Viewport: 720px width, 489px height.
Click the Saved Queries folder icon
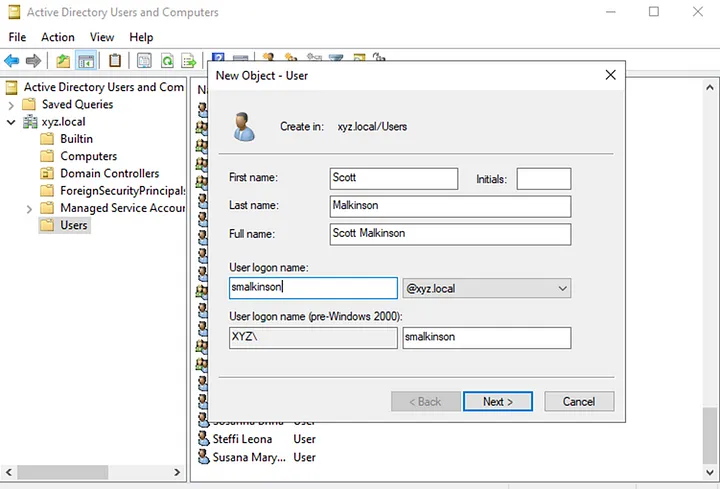pos(29,104)
